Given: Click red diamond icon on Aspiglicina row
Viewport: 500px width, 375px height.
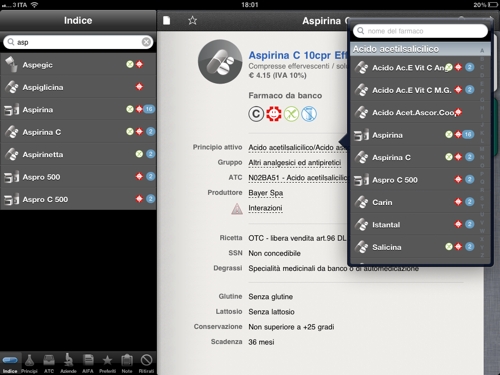Looking at the screenshot, I should (x=139, y=87).
